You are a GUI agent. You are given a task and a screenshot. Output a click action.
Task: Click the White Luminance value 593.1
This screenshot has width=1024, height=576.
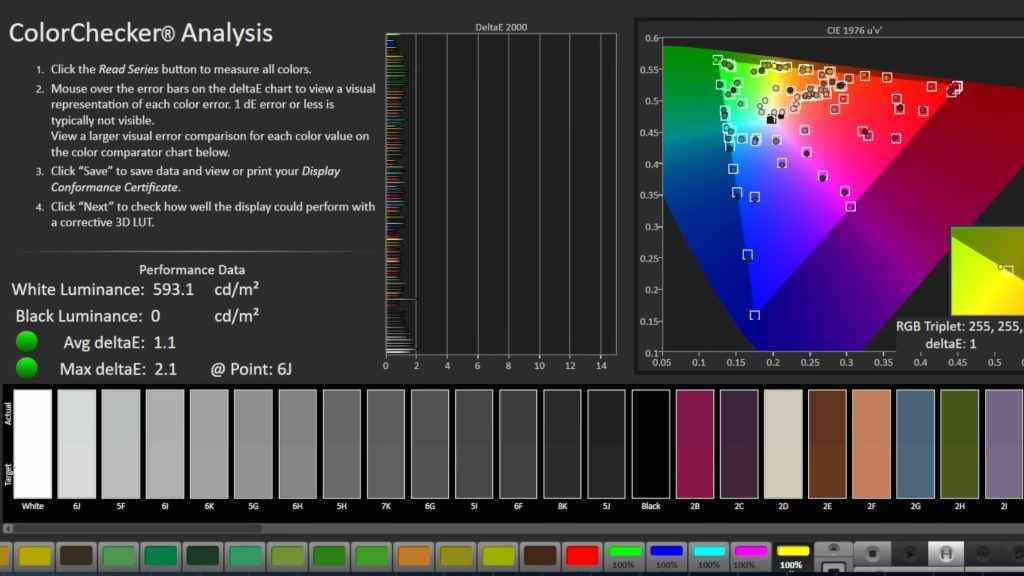(x=173, y=289)
